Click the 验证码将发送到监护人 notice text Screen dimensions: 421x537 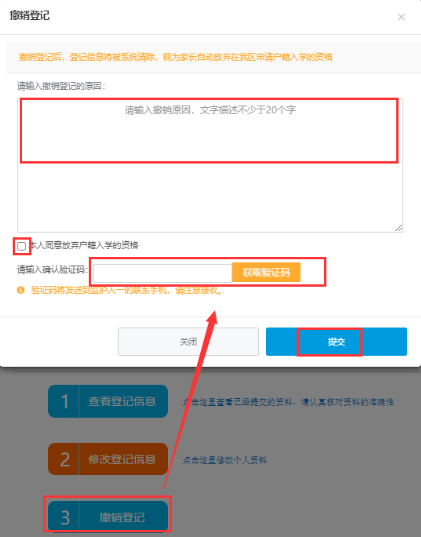127,290
